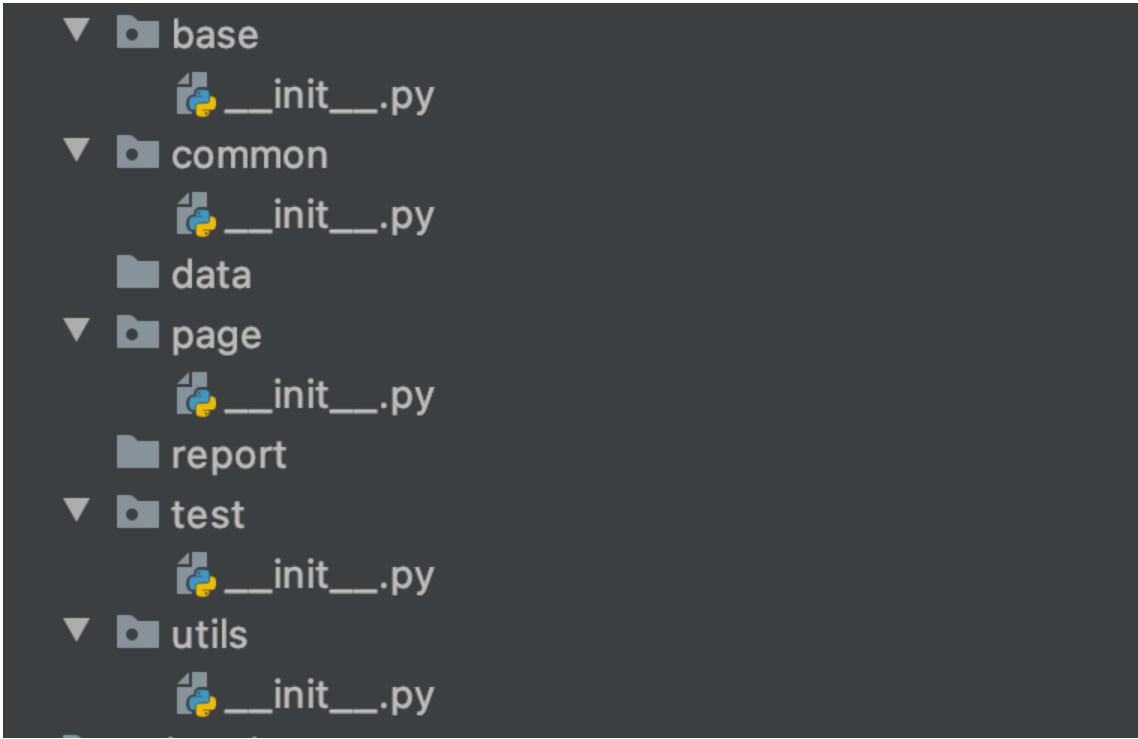Click the report folder icon
This screenshot has width=1138, height=739.
[137, 455]
